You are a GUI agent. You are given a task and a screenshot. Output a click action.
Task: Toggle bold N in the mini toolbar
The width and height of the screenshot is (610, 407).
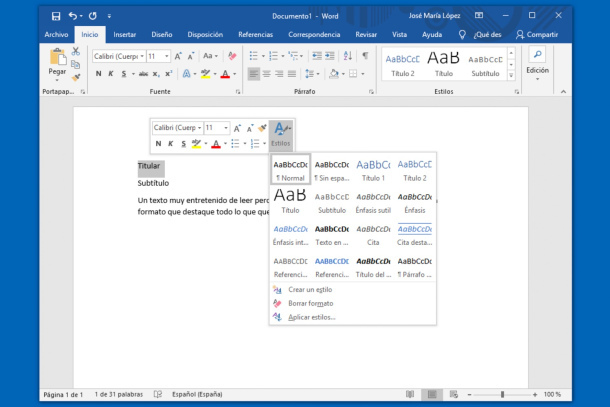tap(157, 144)
